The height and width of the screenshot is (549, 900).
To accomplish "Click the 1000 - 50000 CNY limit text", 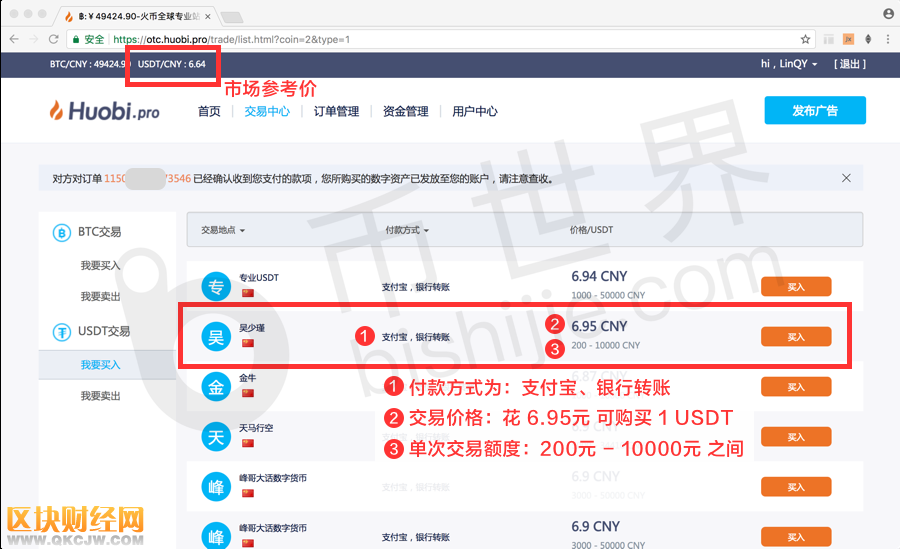I will point(608,295).
